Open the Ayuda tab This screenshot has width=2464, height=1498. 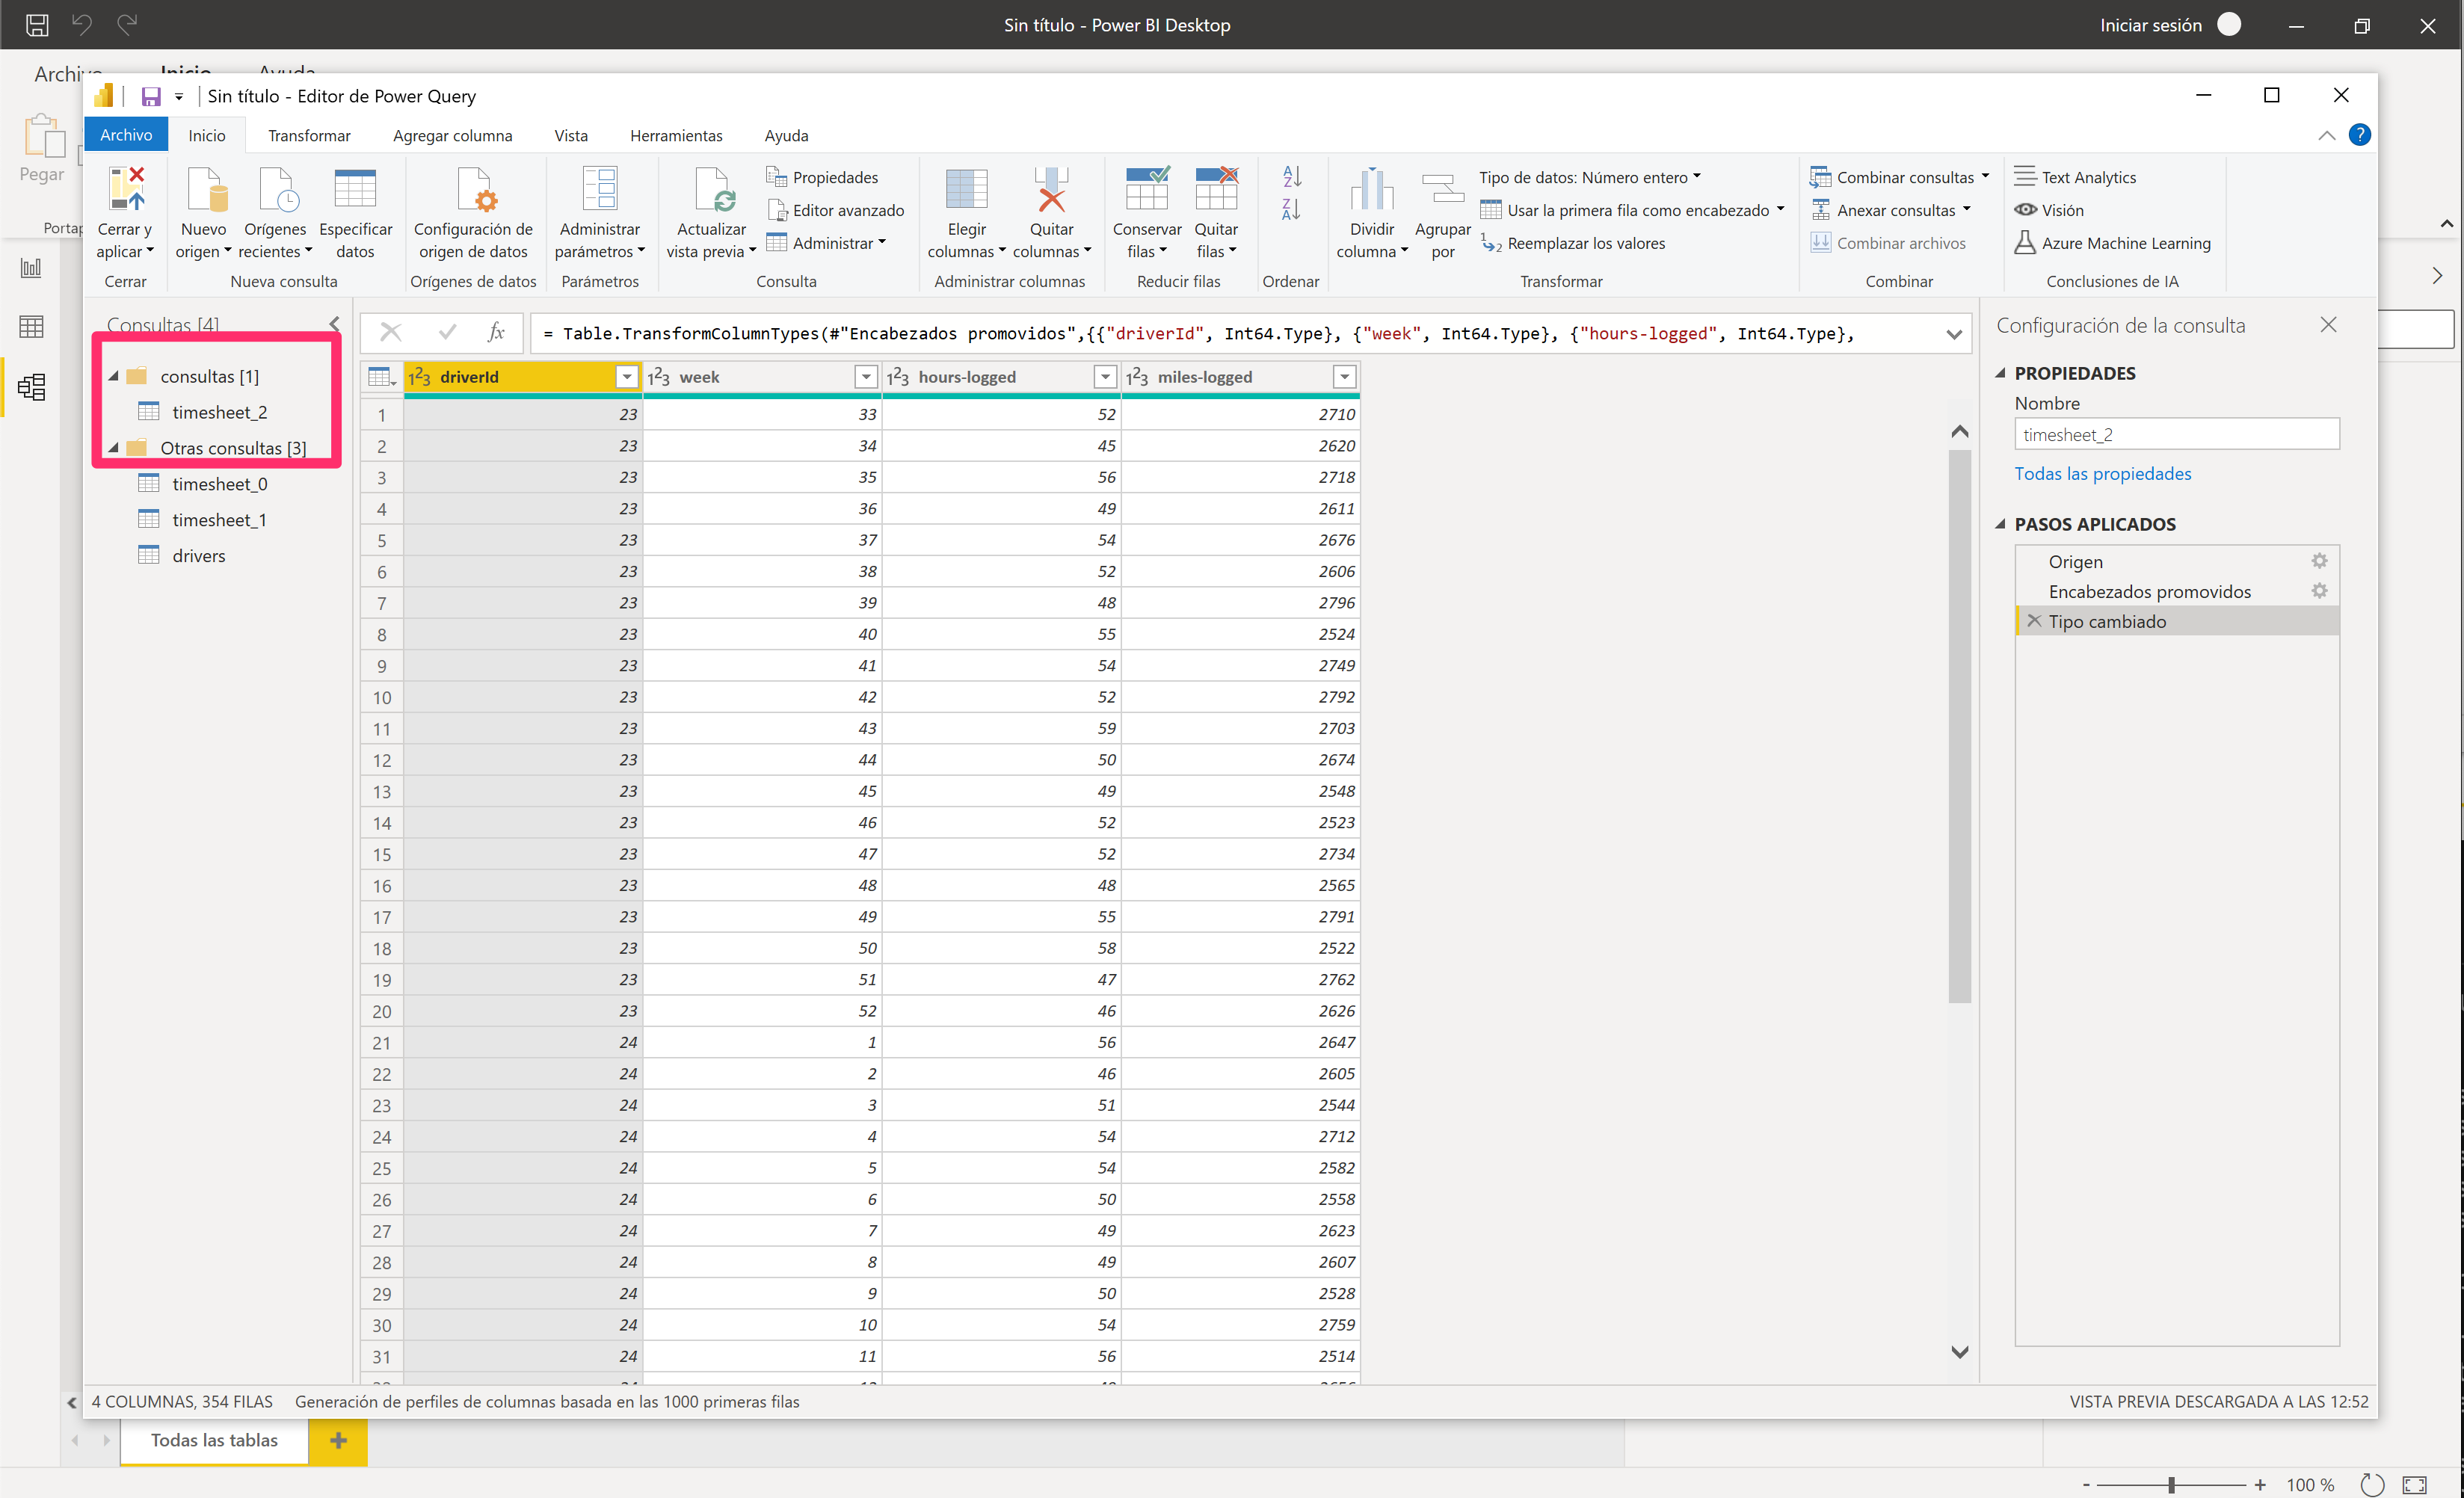click(786, 135)
